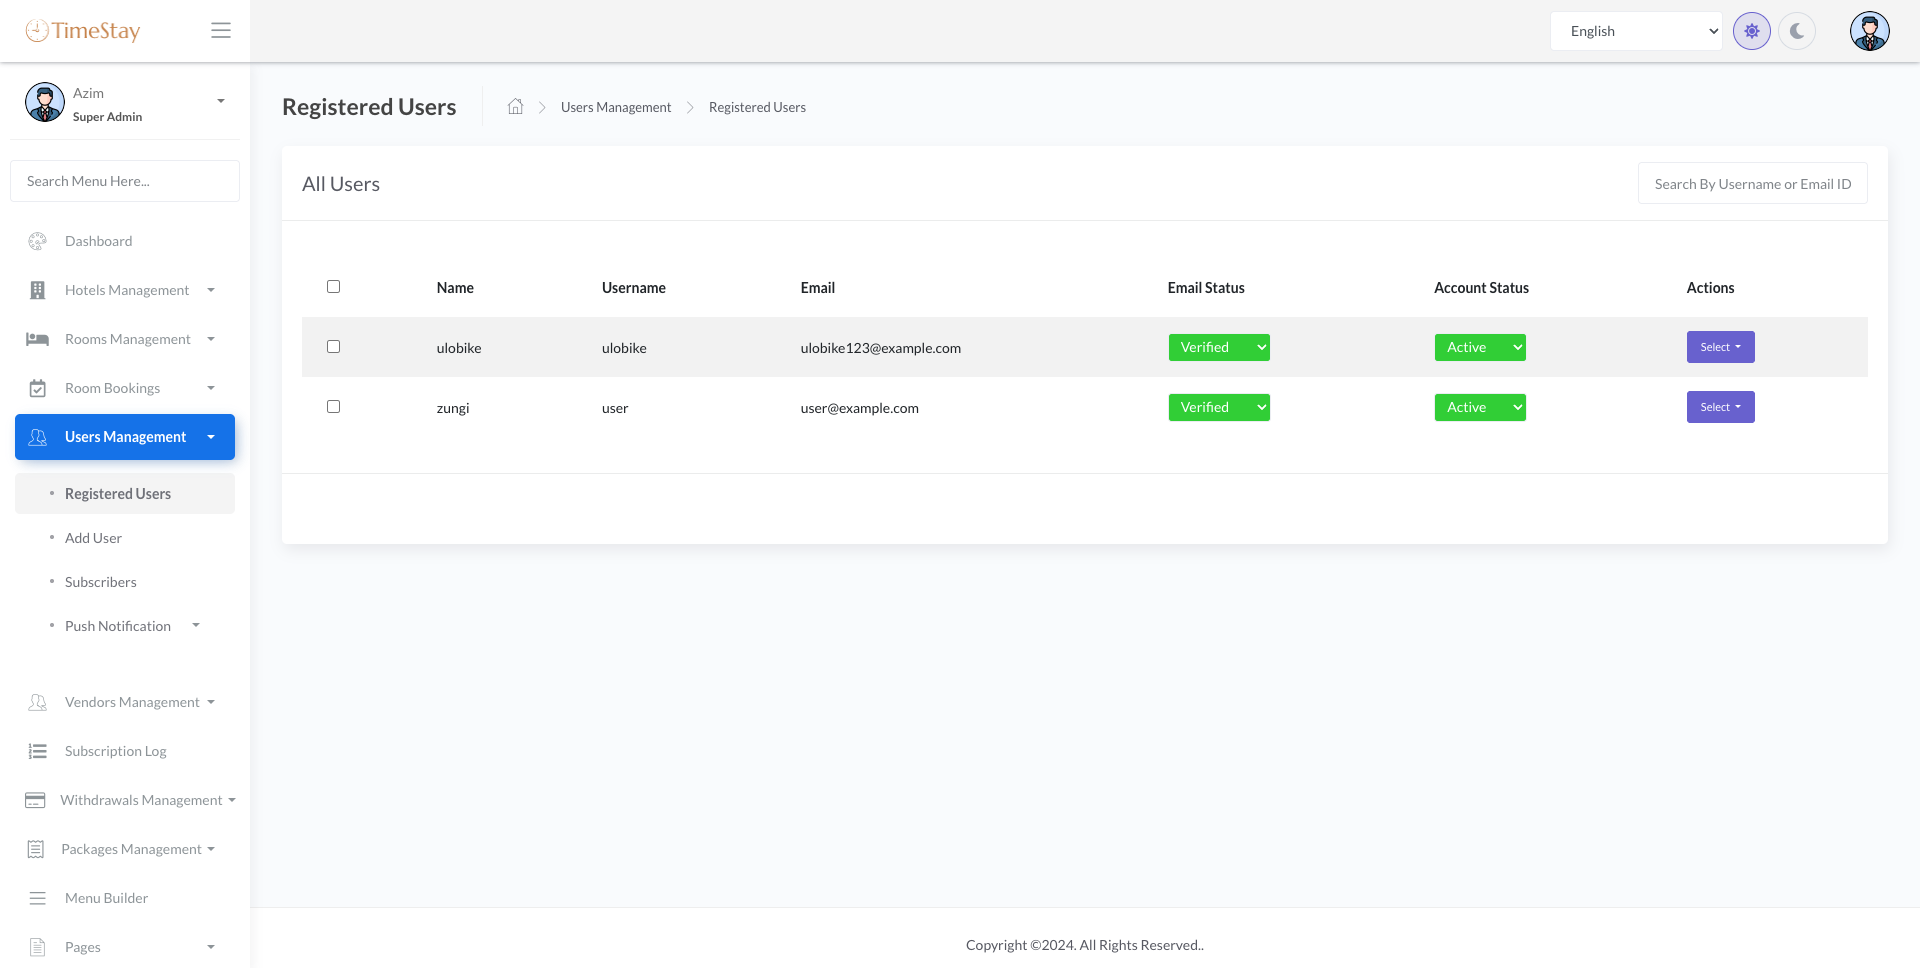
Task: Select the Dashboard icon in the sidebar
Action: point(37,241)
